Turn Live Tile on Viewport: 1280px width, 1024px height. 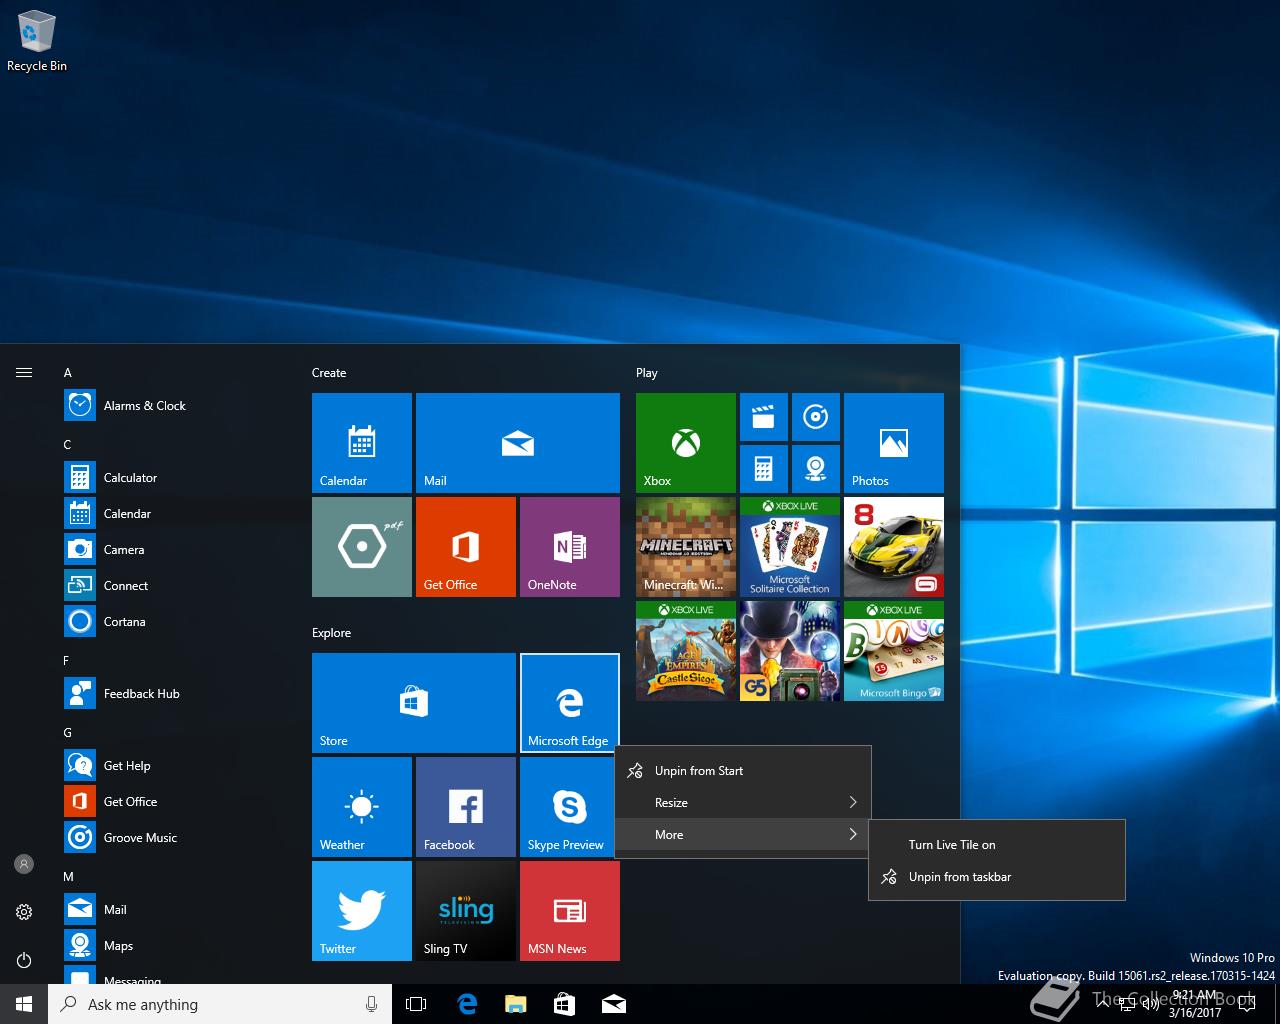(x=951, y=845)
